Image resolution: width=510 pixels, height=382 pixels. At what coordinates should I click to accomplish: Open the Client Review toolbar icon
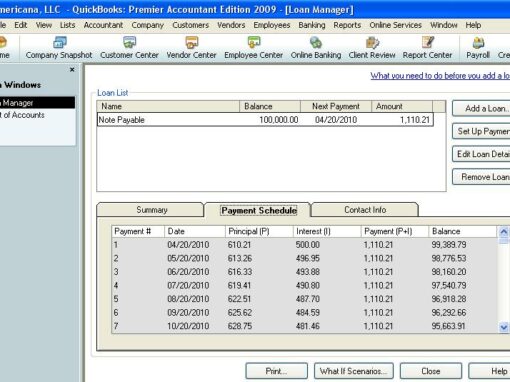tap(372, 48)
